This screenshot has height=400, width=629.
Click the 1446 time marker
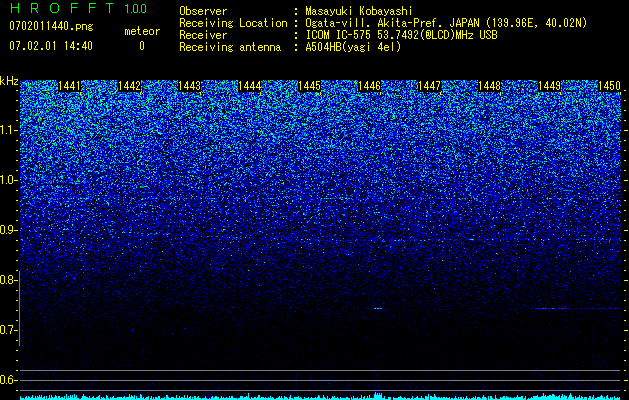[369, 86]
